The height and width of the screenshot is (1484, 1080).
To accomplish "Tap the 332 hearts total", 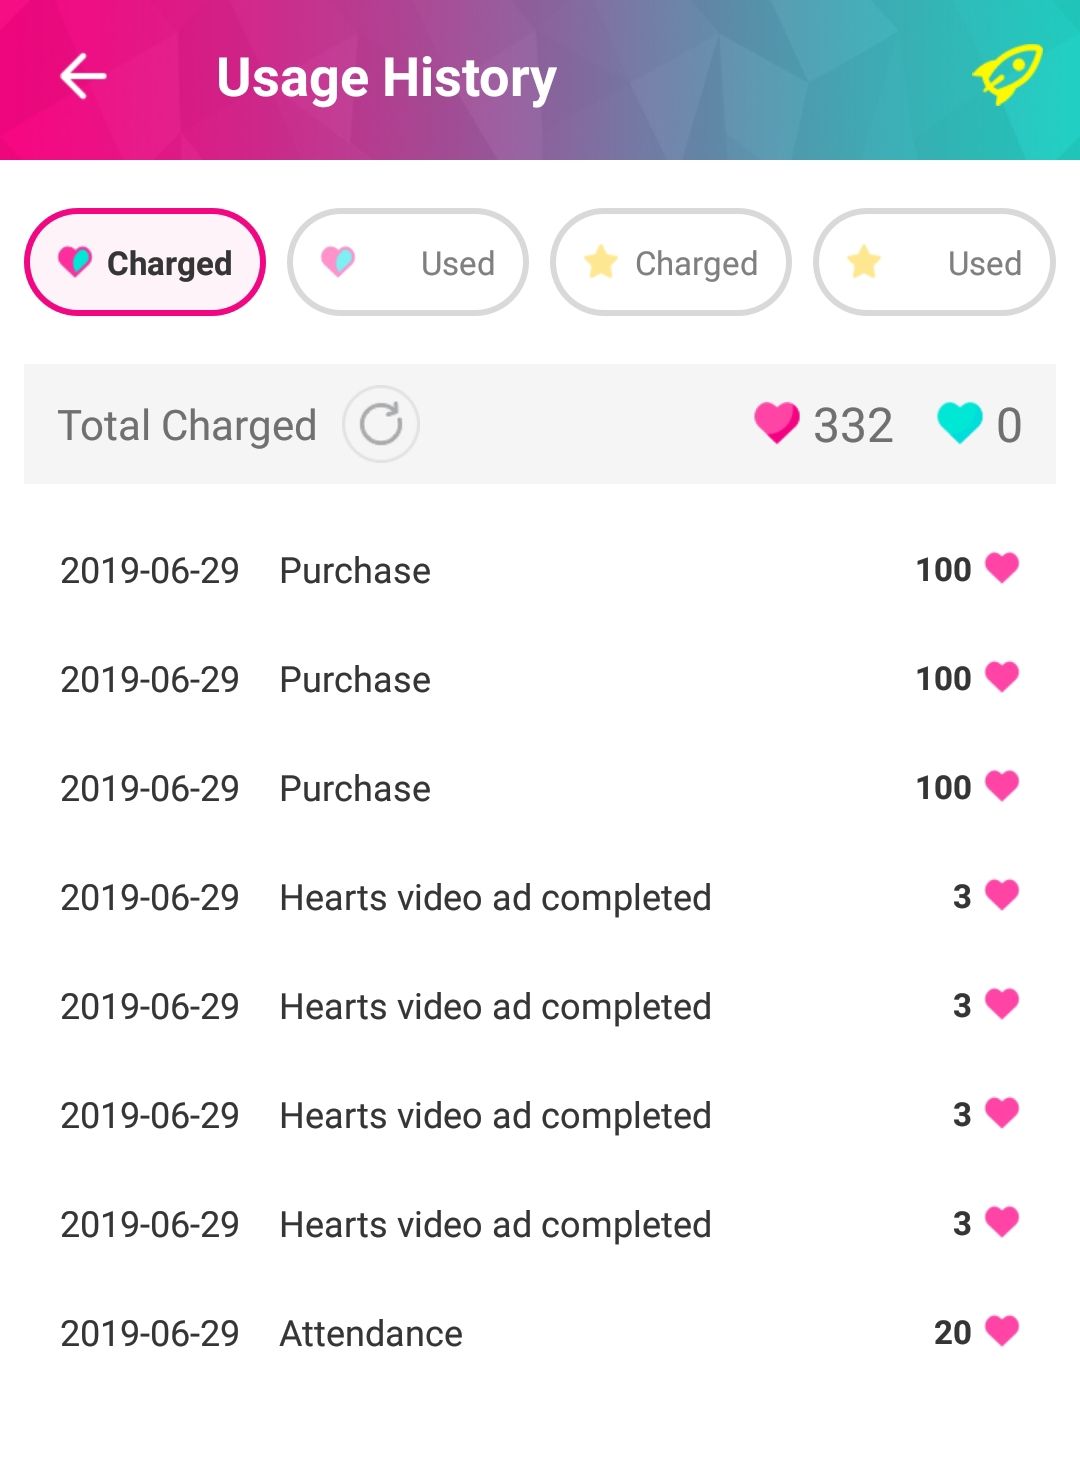I will point(852,425).
